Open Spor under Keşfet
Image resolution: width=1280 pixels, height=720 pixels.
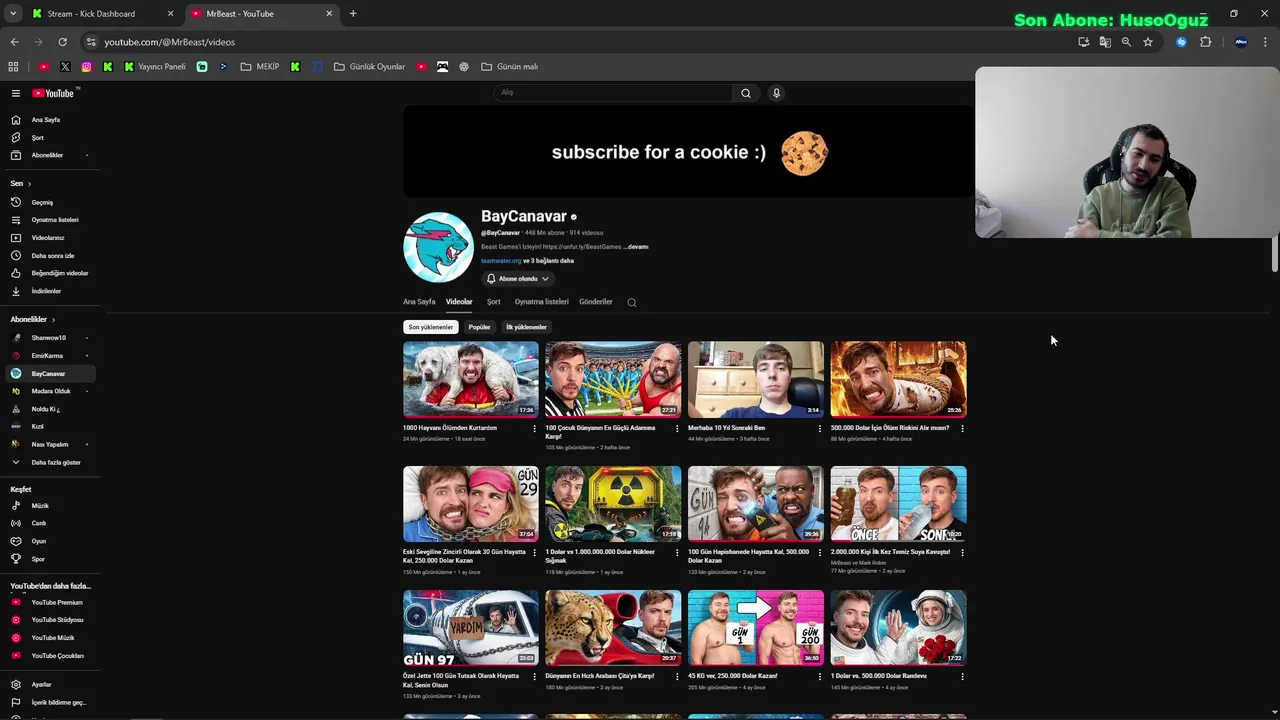(50, 559)
